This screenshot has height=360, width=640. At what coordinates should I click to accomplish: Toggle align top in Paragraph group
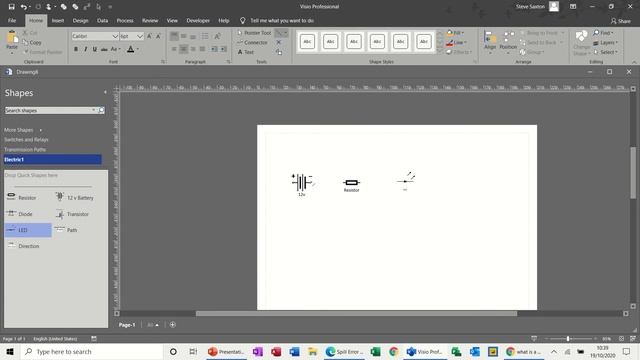point(174,36)
